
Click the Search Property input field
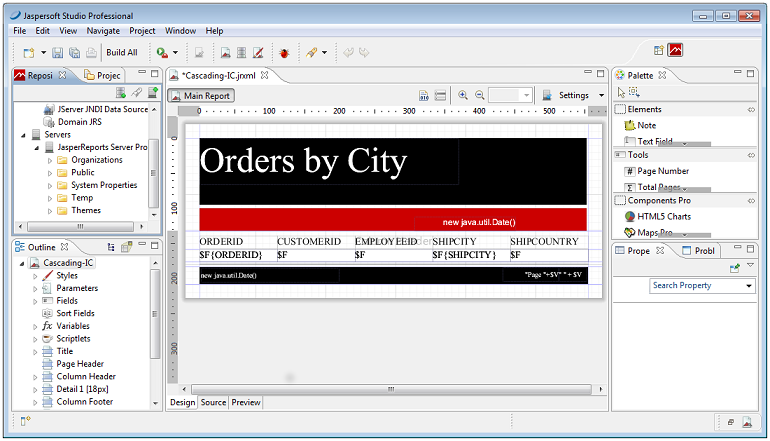click(x=697, y=285)
